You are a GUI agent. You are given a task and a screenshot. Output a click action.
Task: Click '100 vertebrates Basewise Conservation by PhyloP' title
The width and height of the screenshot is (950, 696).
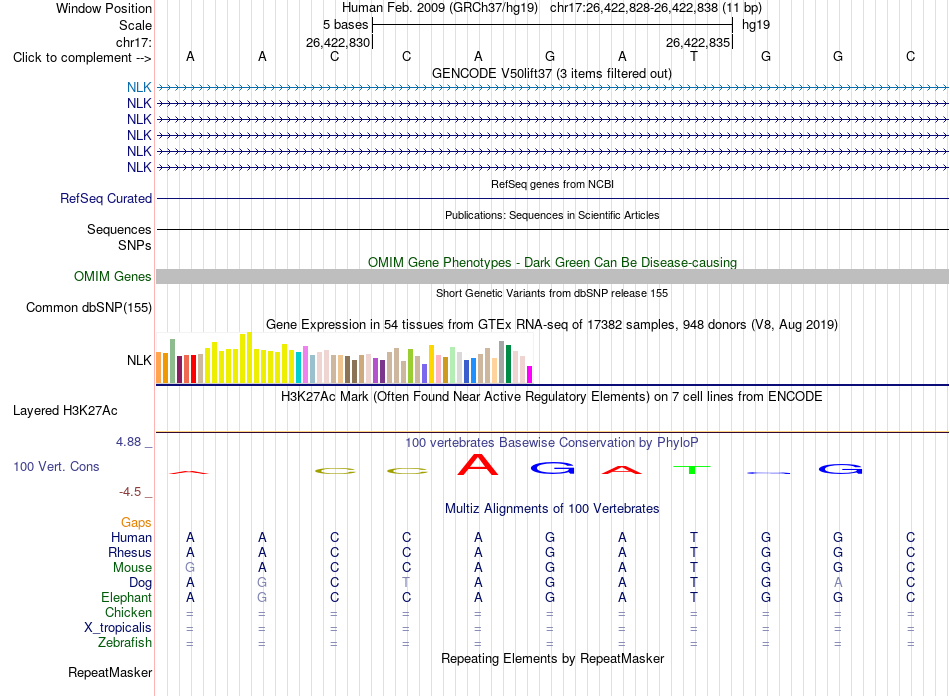point(551,442)
